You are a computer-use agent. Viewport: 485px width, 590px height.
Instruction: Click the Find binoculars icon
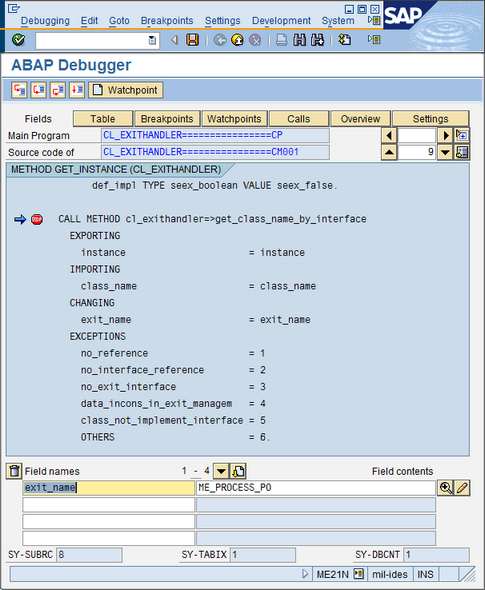tap(300, 40)
